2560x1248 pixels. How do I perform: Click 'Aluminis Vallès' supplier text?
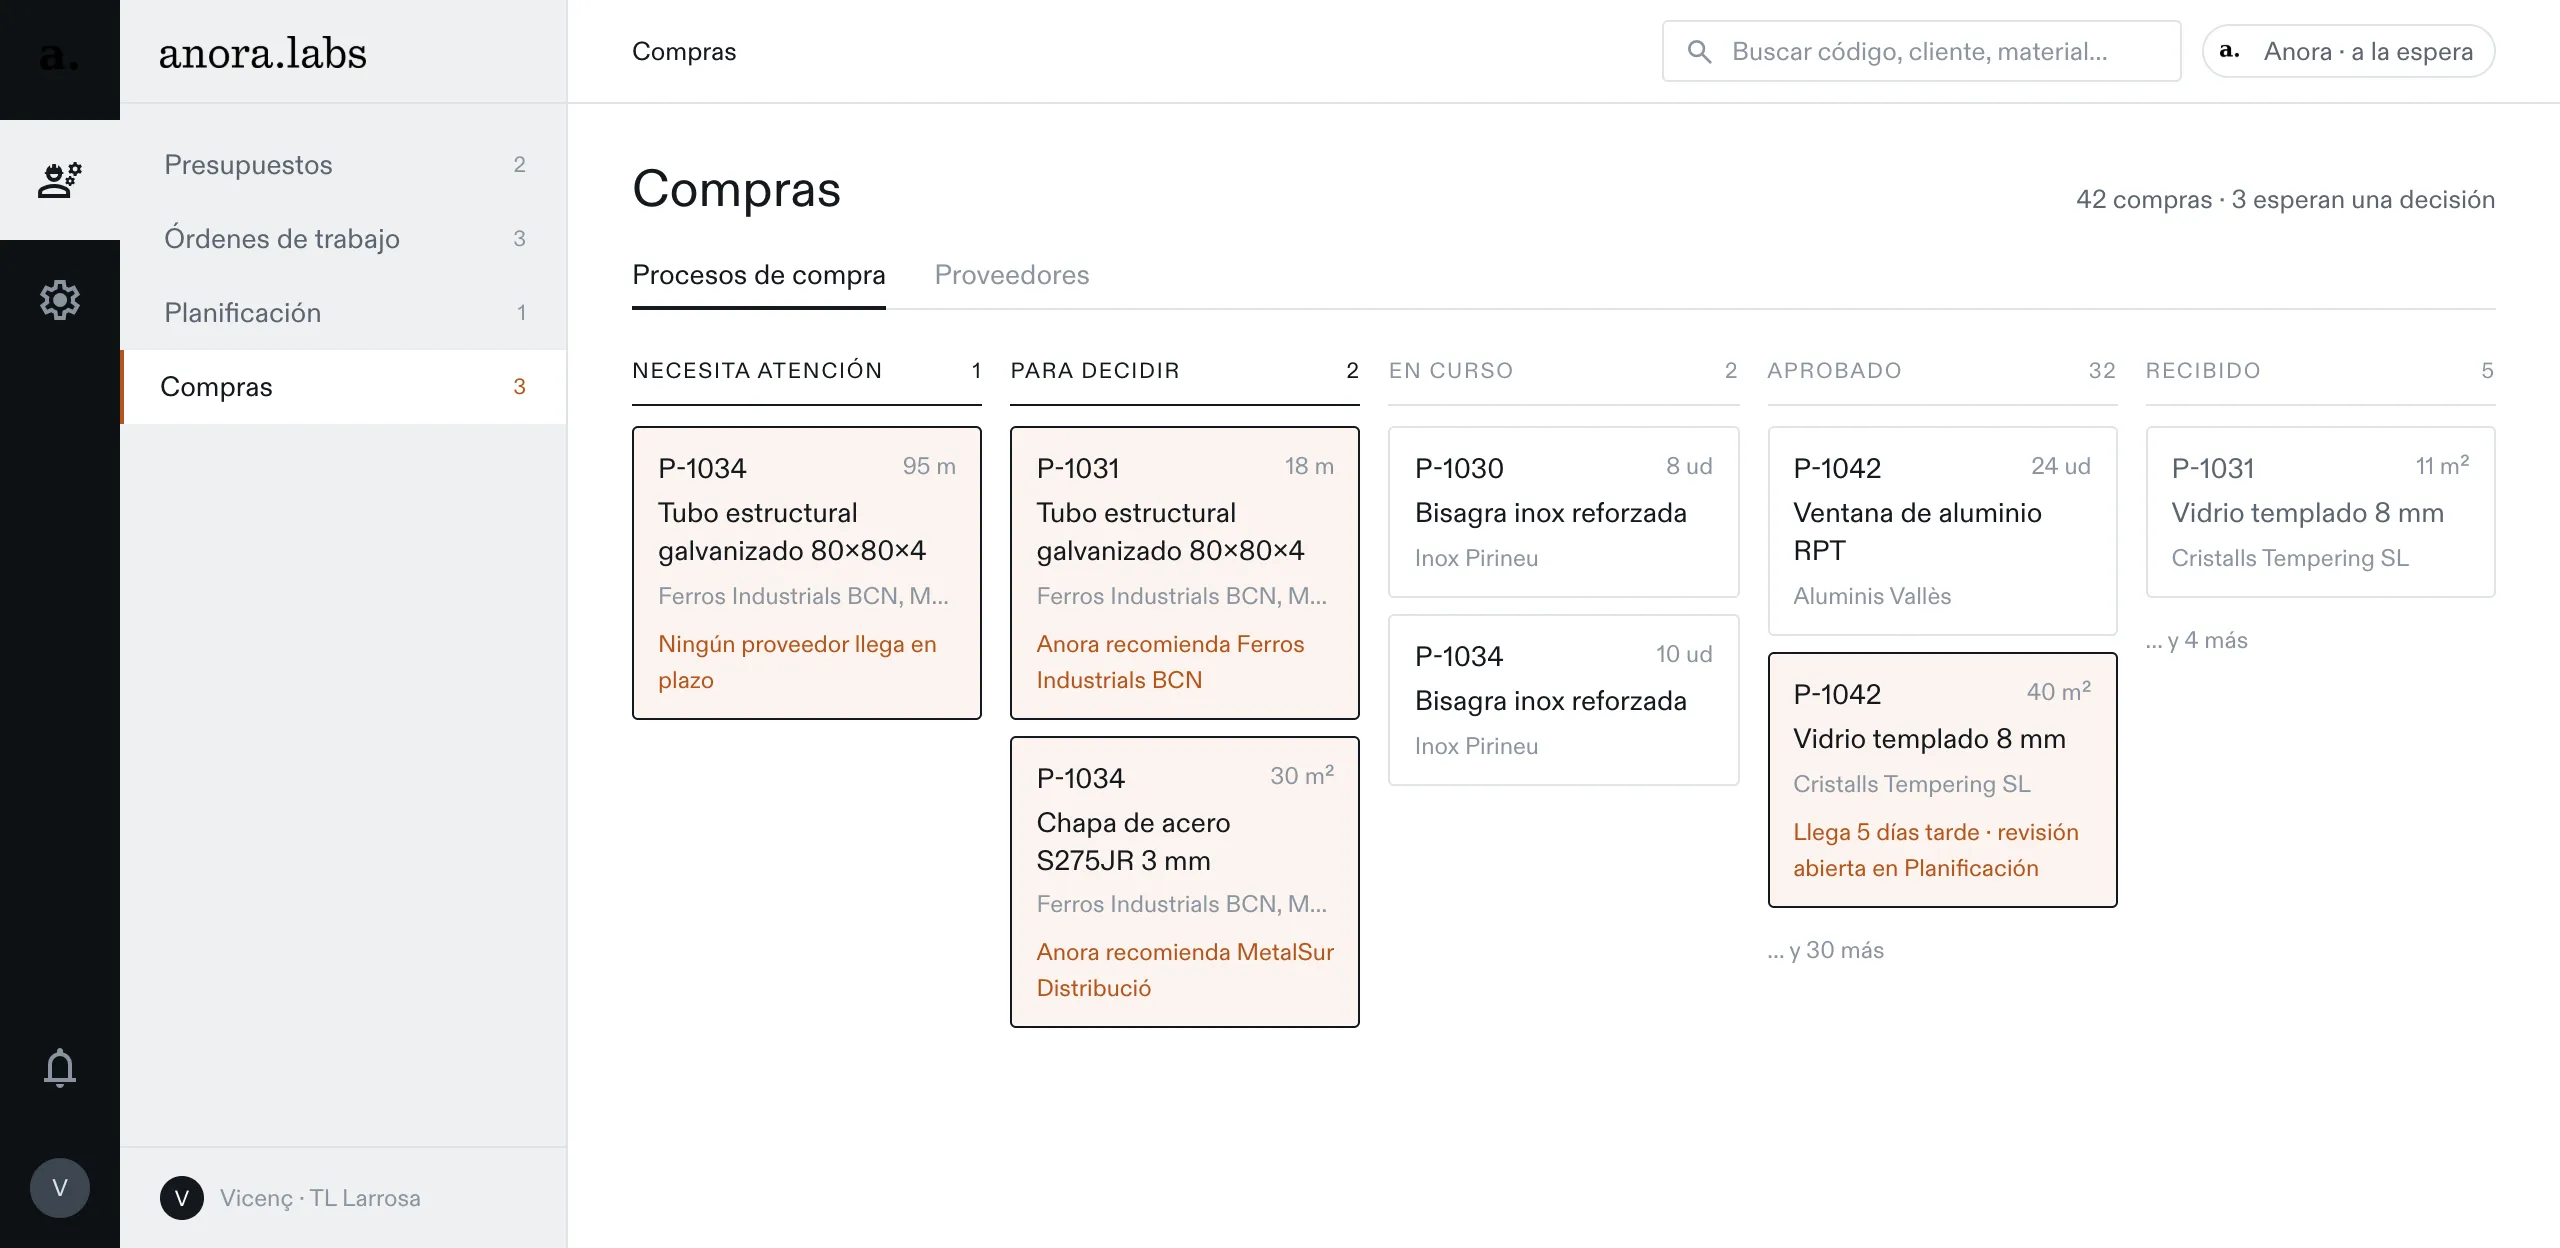point(1872,596)
